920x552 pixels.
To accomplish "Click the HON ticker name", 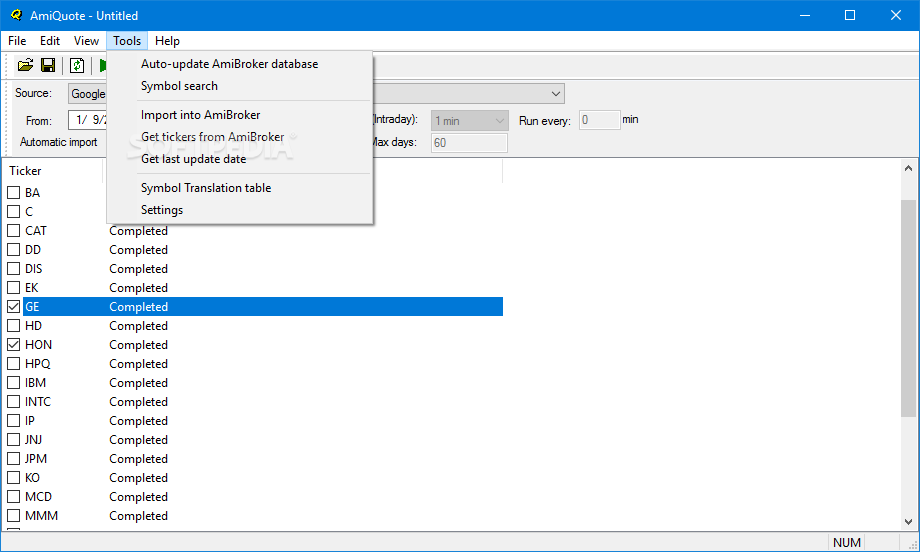I will [38, 344].
